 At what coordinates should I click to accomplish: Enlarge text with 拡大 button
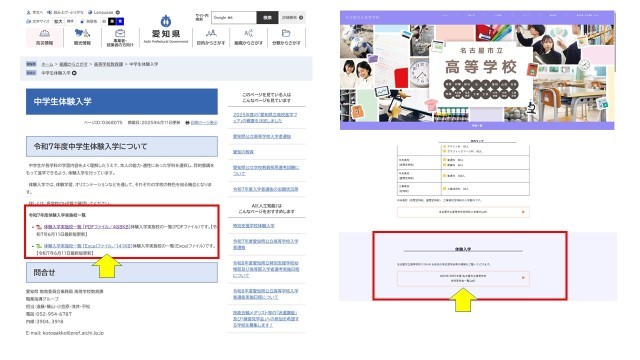pyautogui.click(x=58, y=21)
